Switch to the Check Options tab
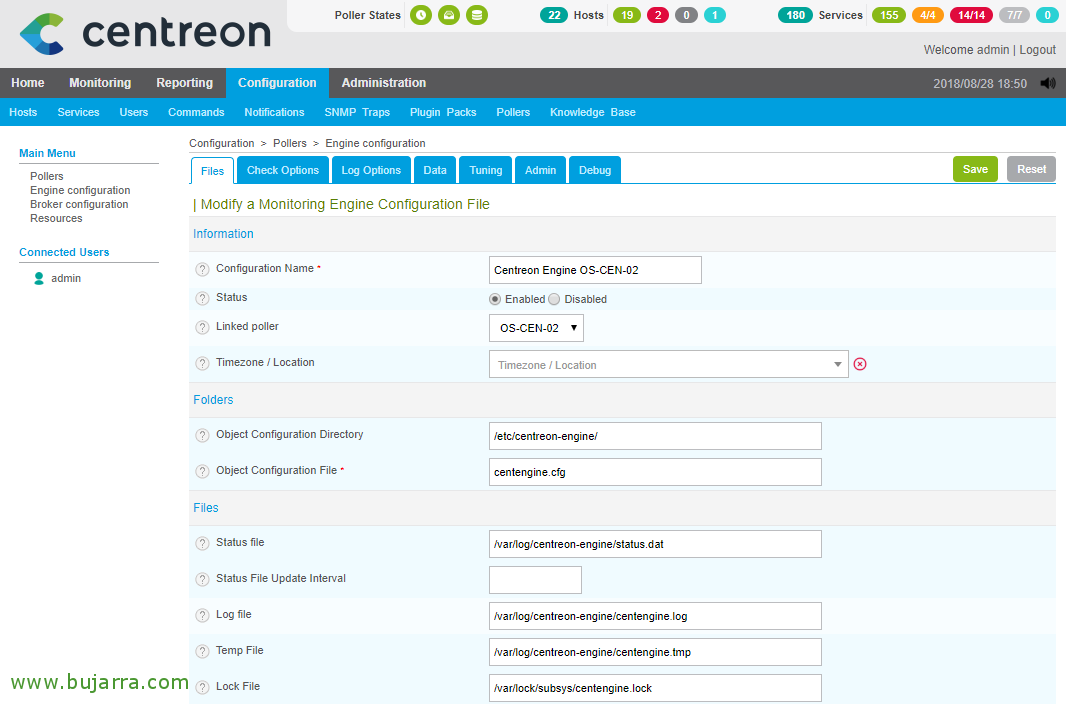1066x704 pixels. (283, 170)
